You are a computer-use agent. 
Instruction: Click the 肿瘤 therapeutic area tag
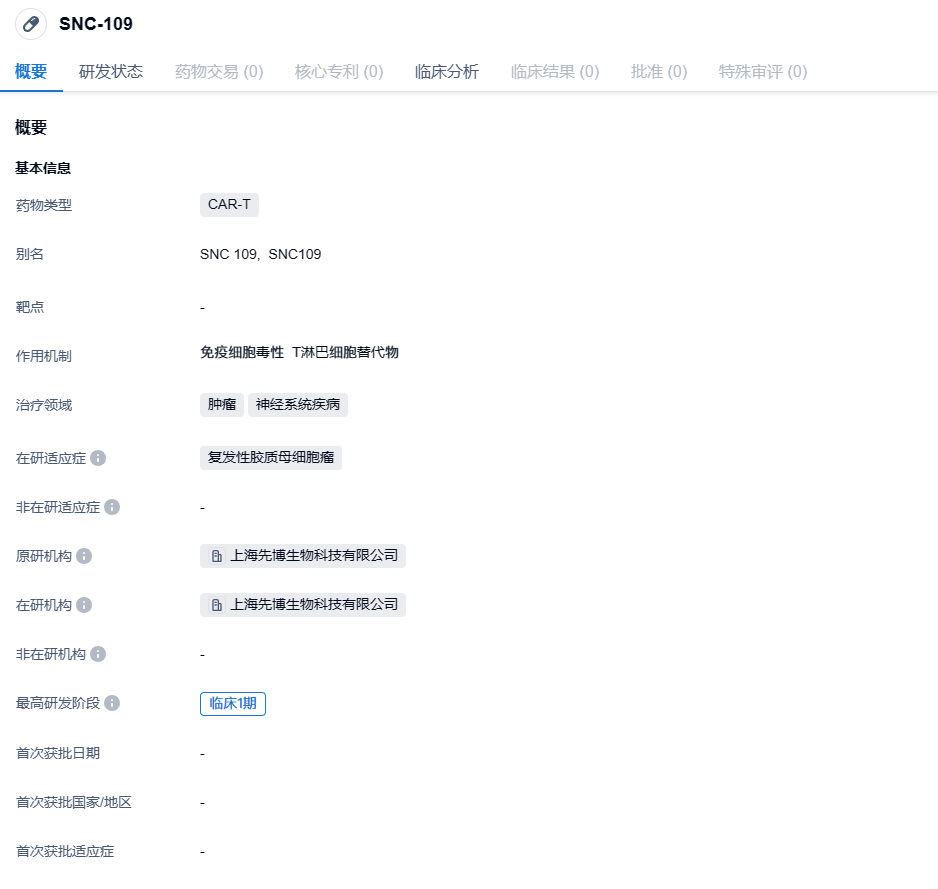[222, 405]
